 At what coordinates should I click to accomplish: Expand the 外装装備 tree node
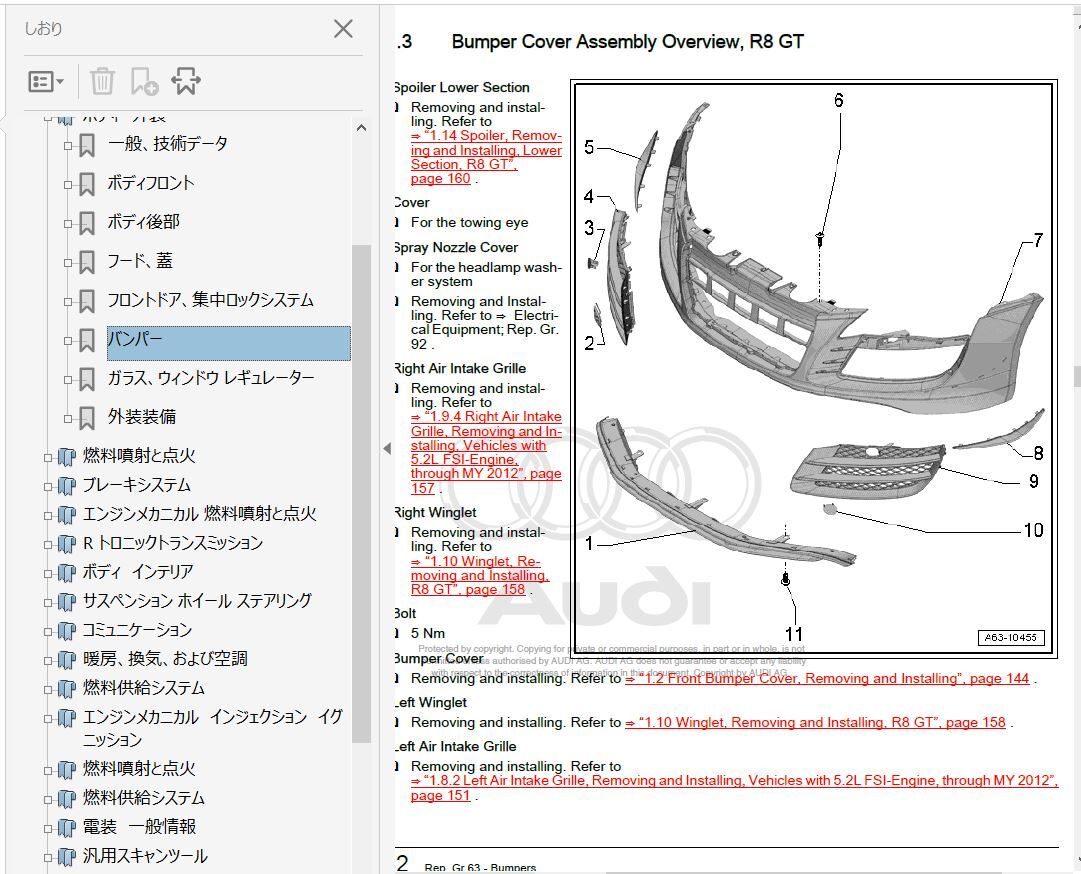[x=68, y=418]
